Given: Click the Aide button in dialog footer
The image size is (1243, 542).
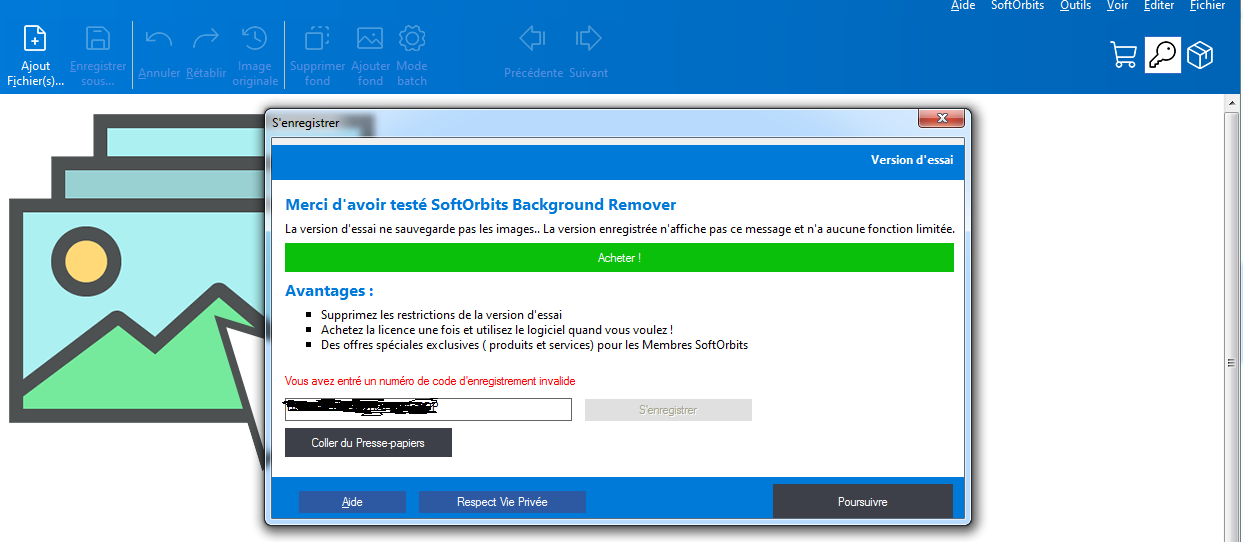Looking at the screenshot, I should click(x=352, y=502).
